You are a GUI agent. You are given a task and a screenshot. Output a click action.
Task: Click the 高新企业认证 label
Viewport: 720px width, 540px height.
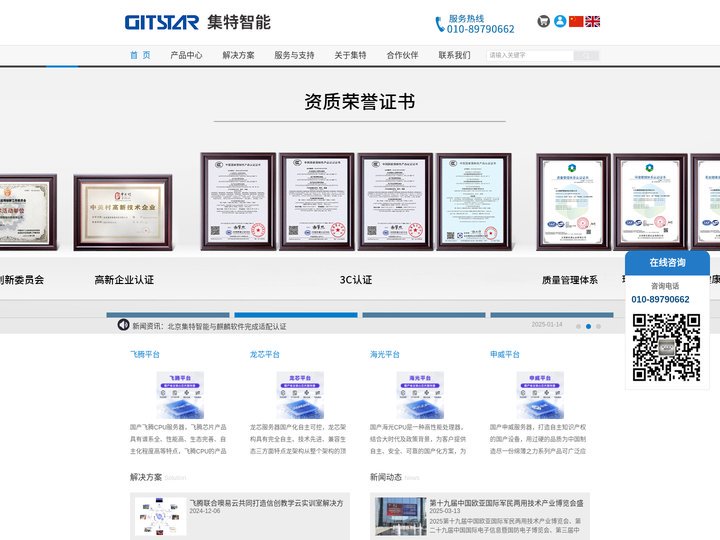(124, 280)
